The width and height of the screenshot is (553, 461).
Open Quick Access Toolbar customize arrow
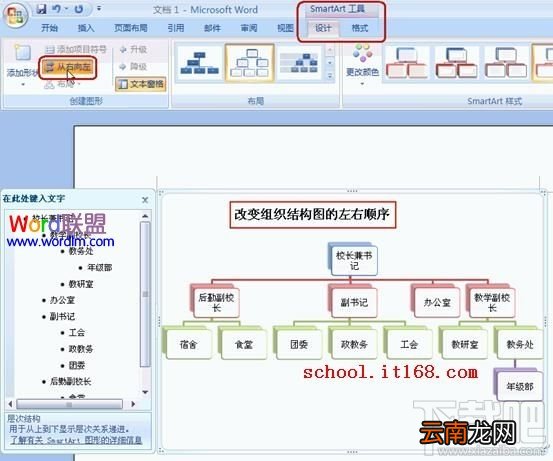pos(99,8)
